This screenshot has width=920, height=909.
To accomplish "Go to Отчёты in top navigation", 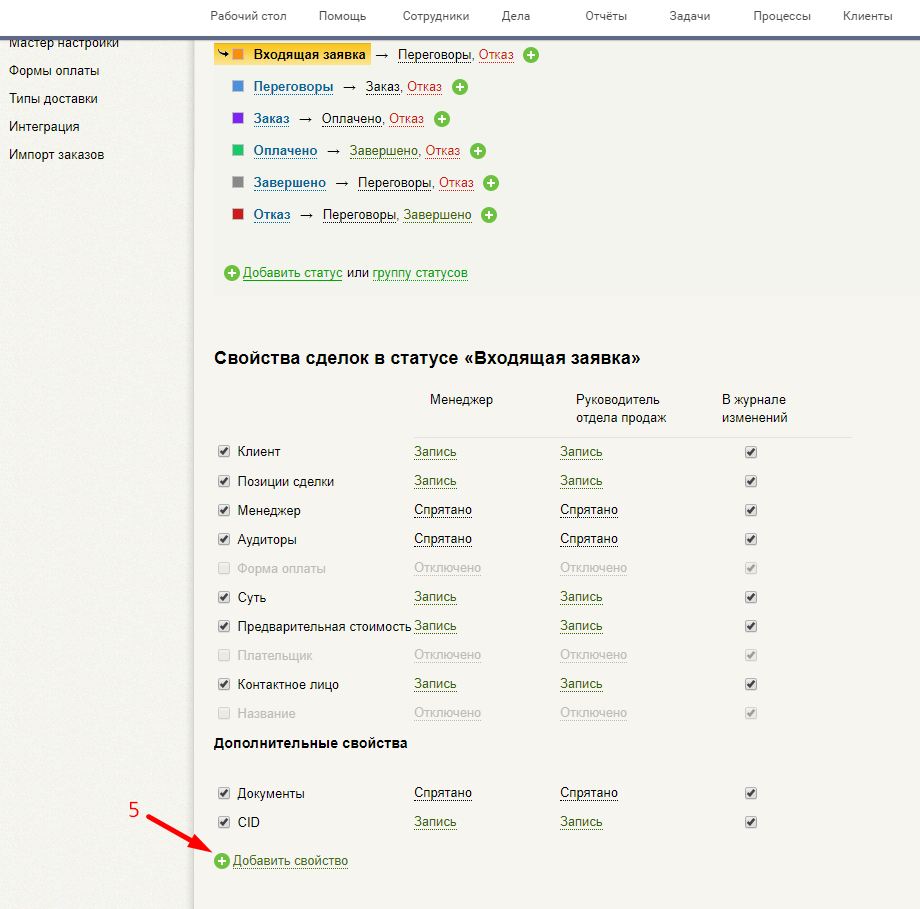I will click(x=606, y=16).
